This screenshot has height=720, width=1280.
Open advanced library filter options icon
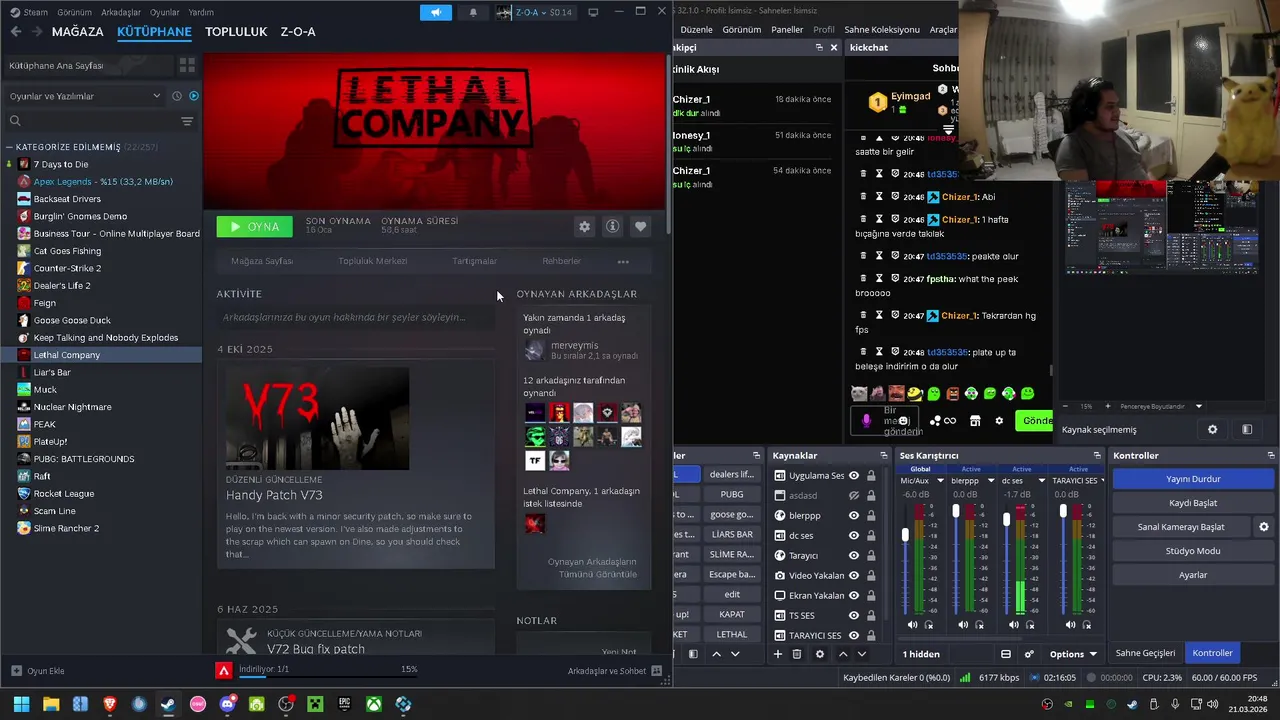pyautogui.click(x=187, y=121)
